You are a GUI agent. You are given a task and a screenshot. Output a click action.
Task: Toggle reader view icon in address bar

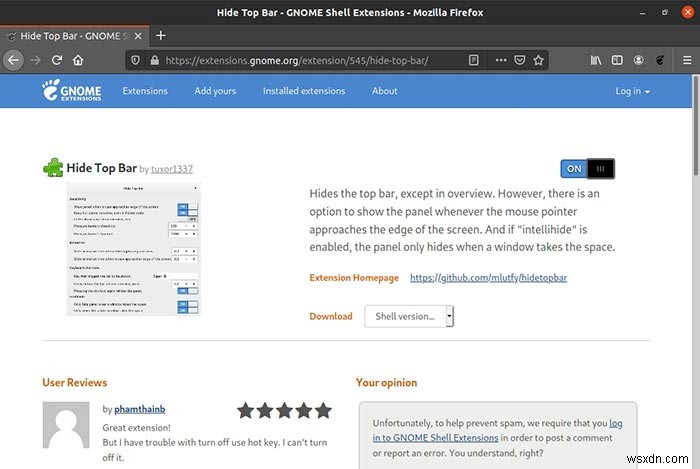click(474, 60)
